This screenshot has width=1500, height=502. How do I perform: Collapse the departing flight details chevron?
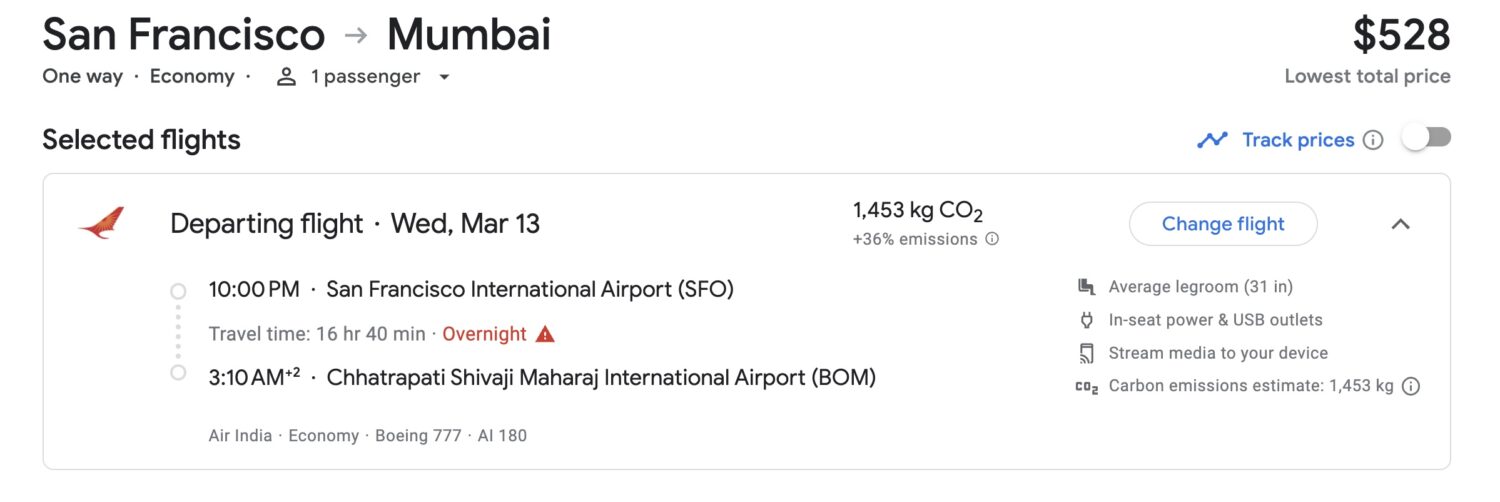pyautogui.click(x=1400, y=224)
